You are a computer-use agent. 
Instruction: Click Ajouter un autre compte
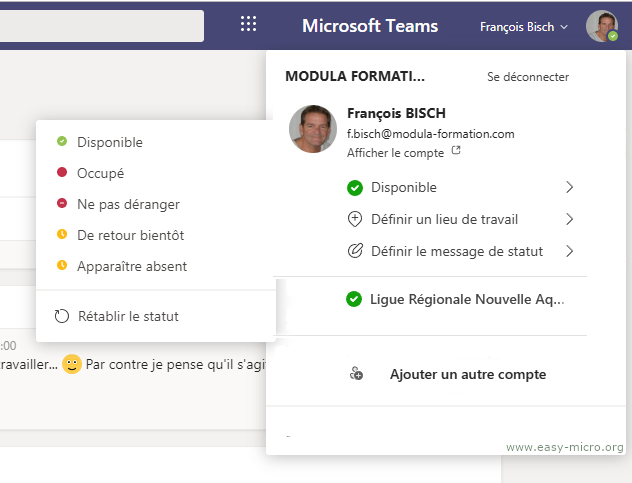[x=468, y=374]
